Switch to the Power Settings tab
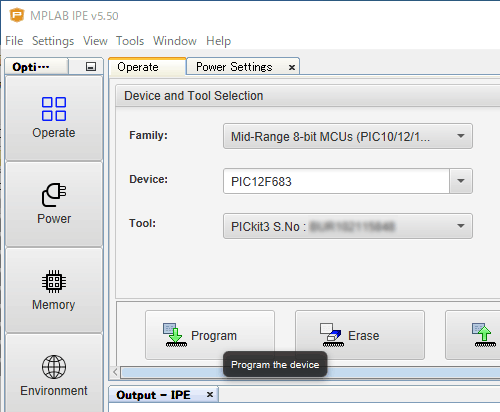Viewport: 500px width, 412px height. click(234, 67)
